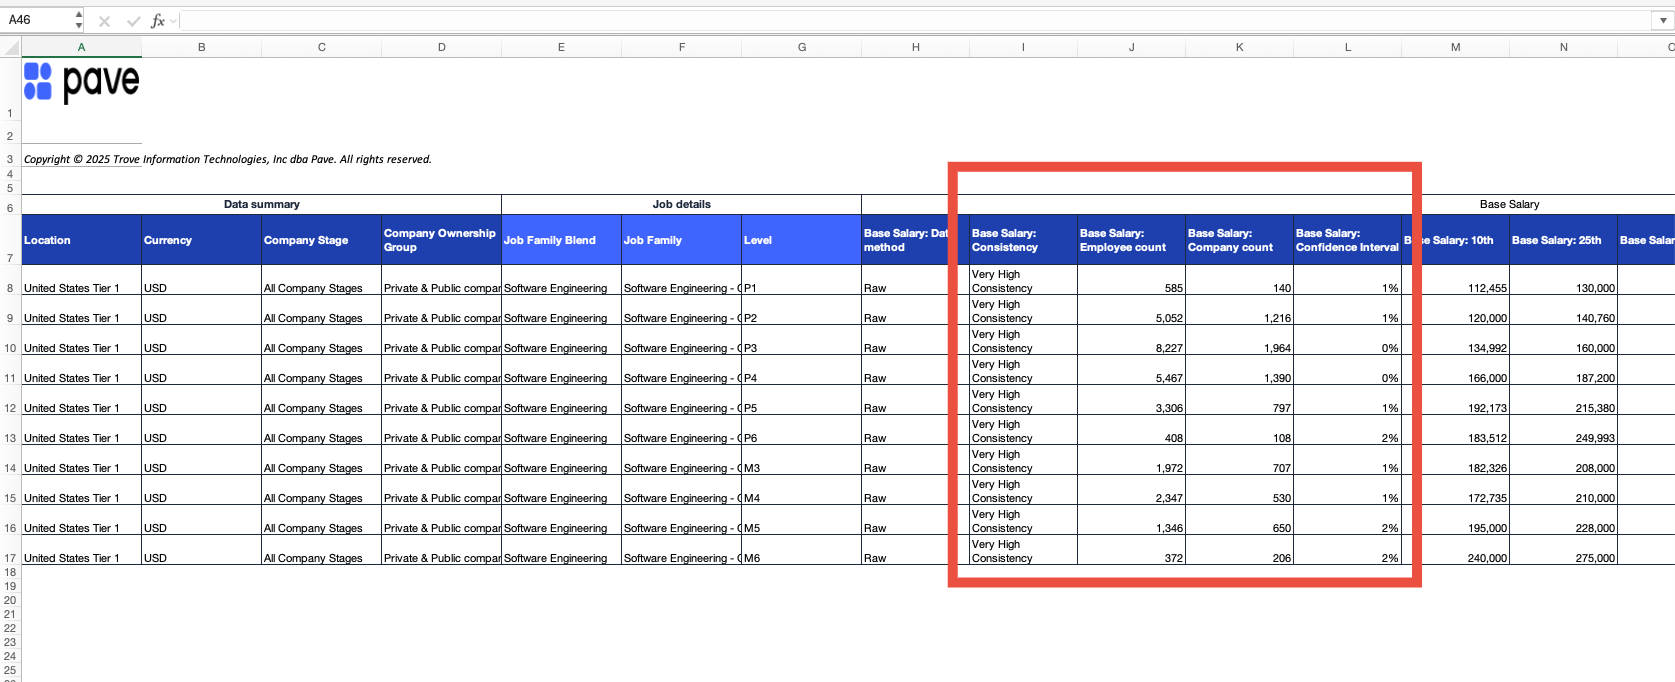The width and height of the screenshot is (1675, 682).
Task: Click the 'Job Family' header cell
Action: click(x=682, y=240)
